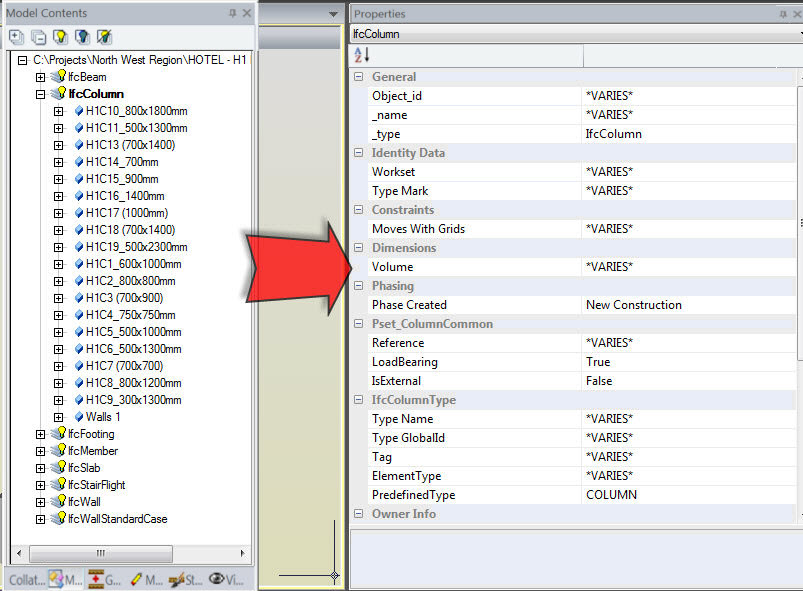803x591 pixels.
Task: Collapse the Pset_ColumnCommon properties group
Action: (358, 324)
